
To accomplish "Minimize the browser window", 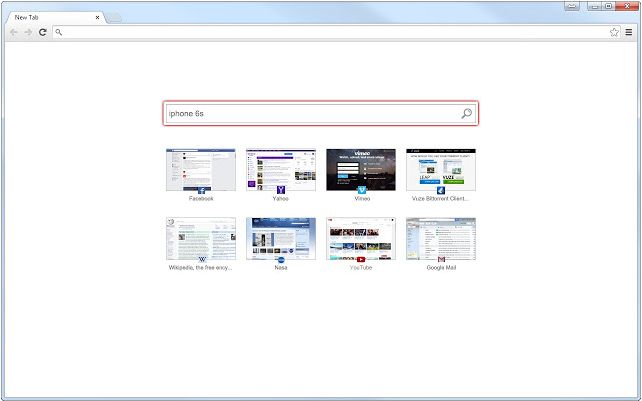I will [x=595, y=6].
